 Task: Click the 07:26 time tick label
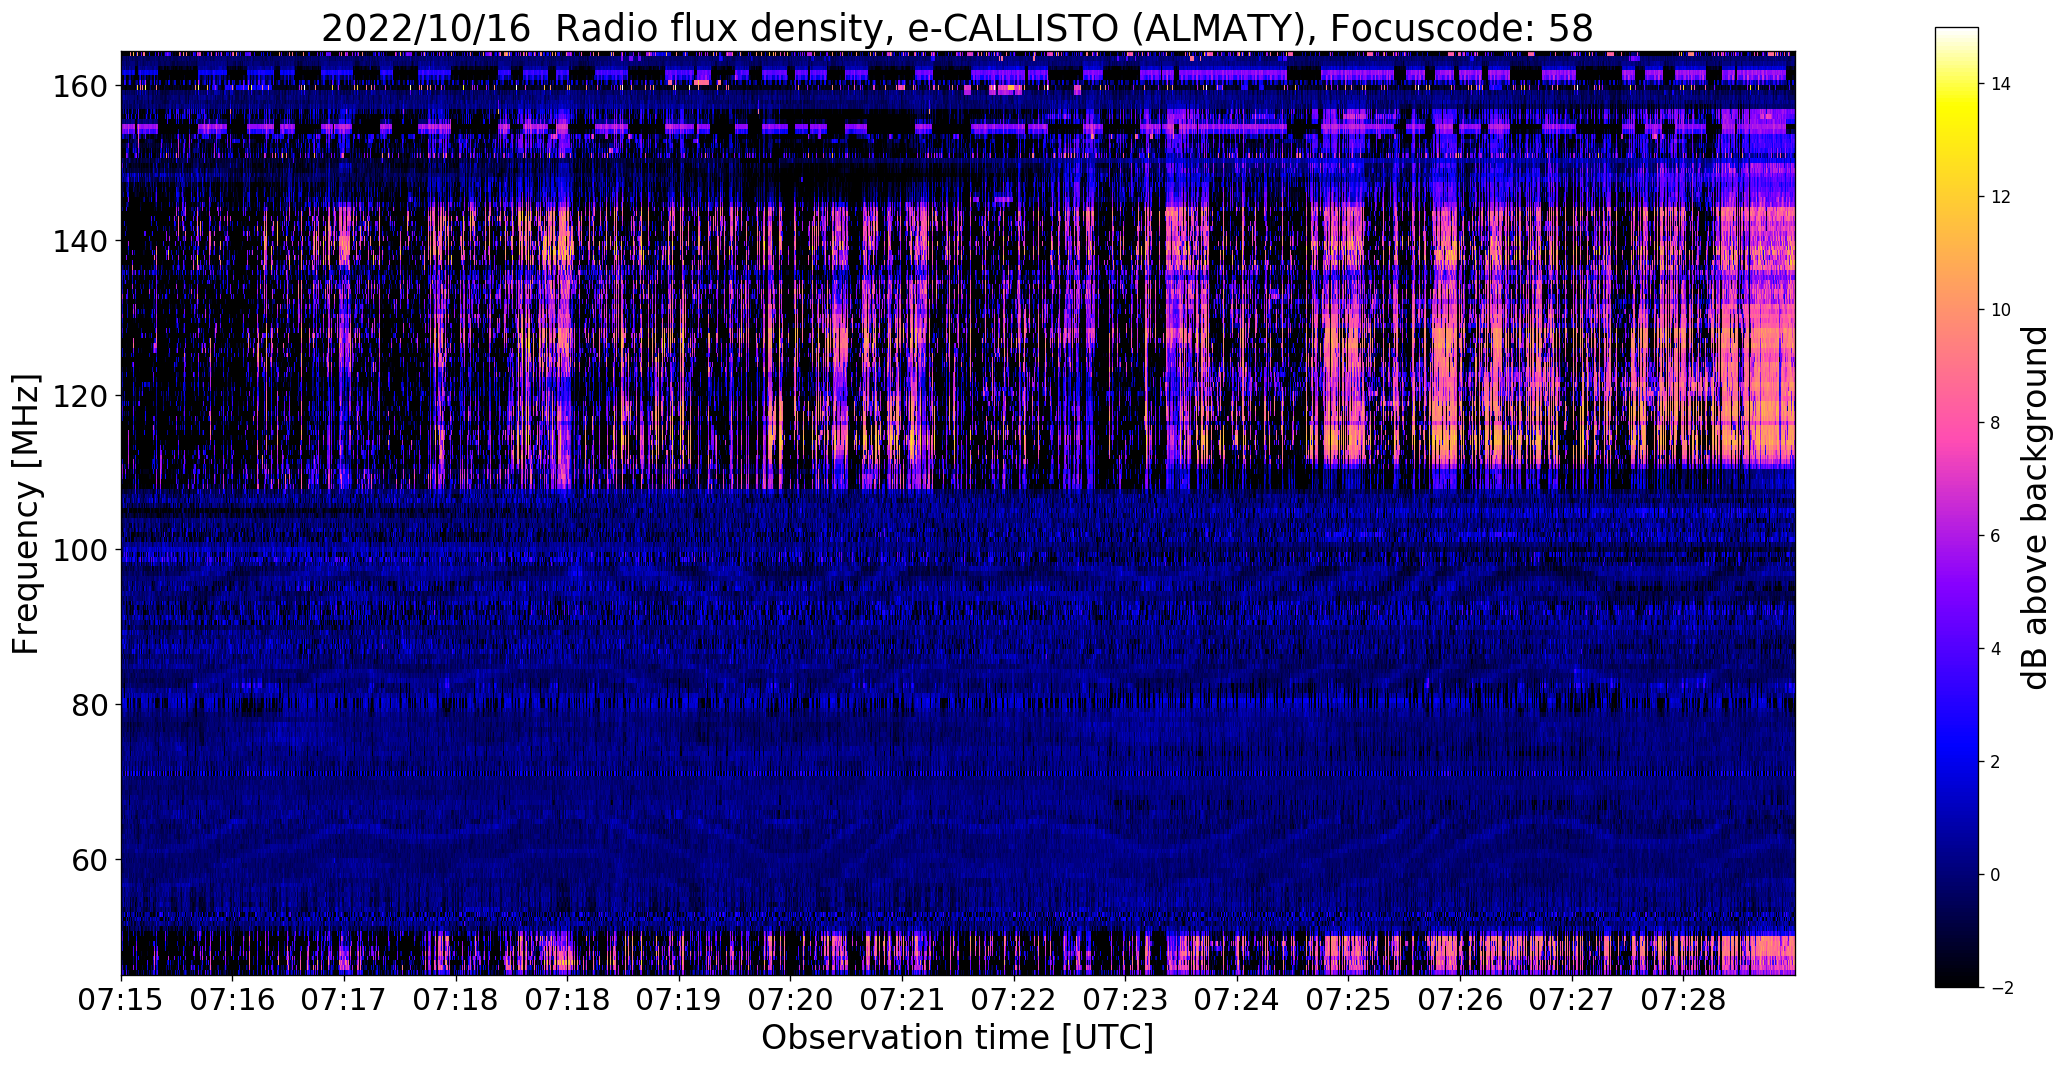point(1460,1000)
